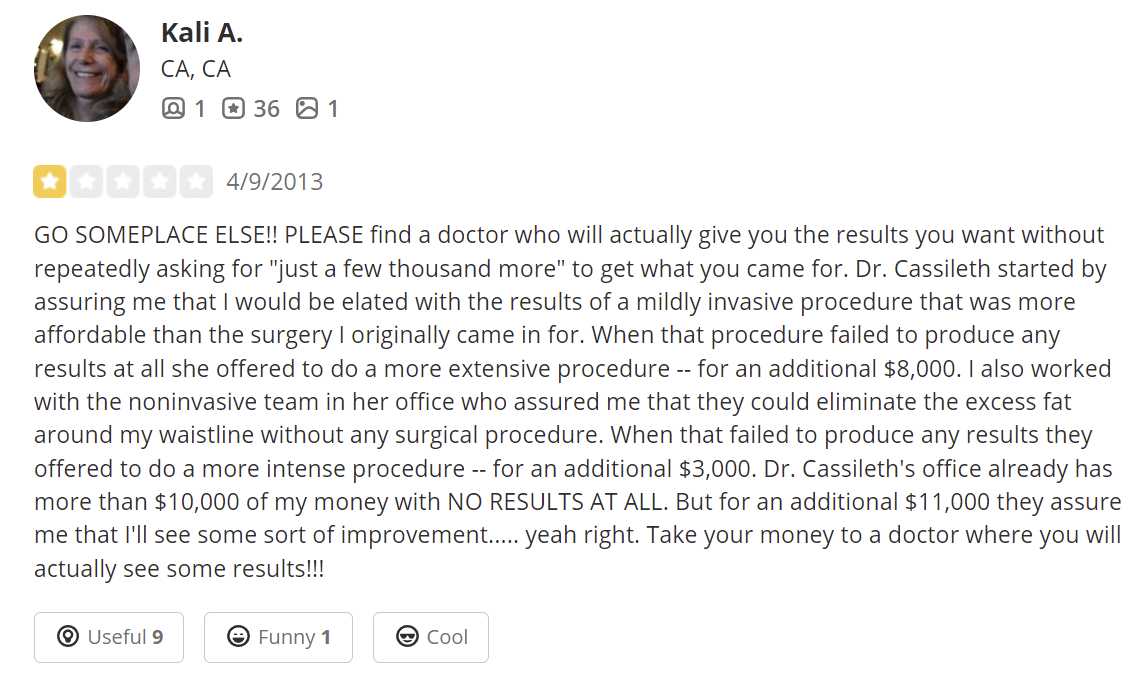1132x683 pixels.
Task: Click the filled yellow first rating star
Action: (x=49, y=181)
